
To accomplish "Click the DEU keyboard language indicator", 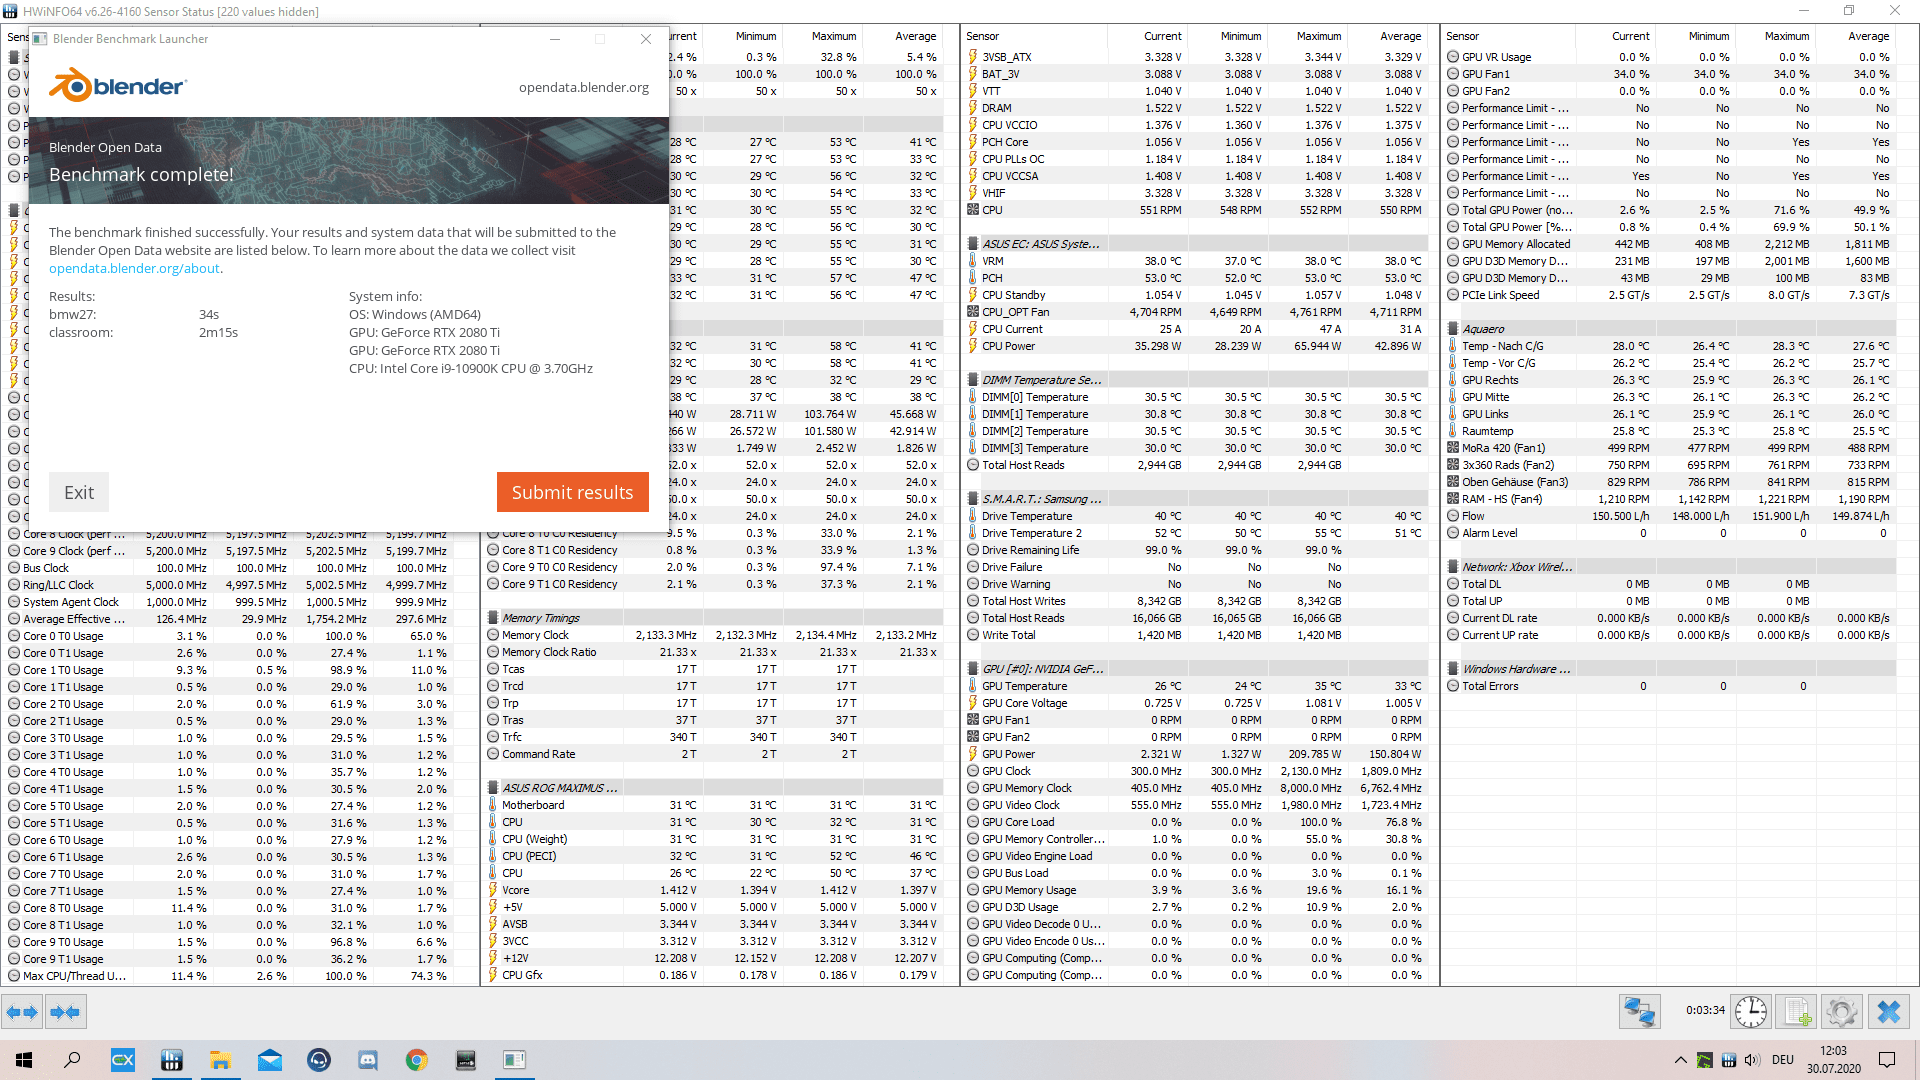I will click(x=1783, y=1060).
